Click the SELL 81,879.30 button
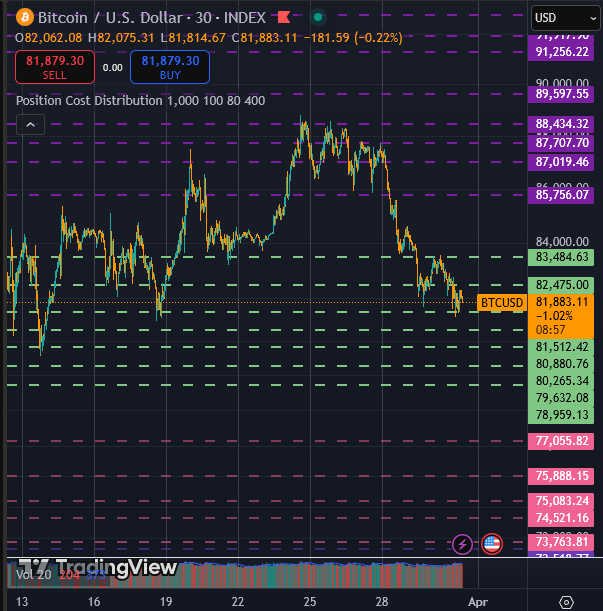This screenshot has width=603, height=611. tap(55, 67)
